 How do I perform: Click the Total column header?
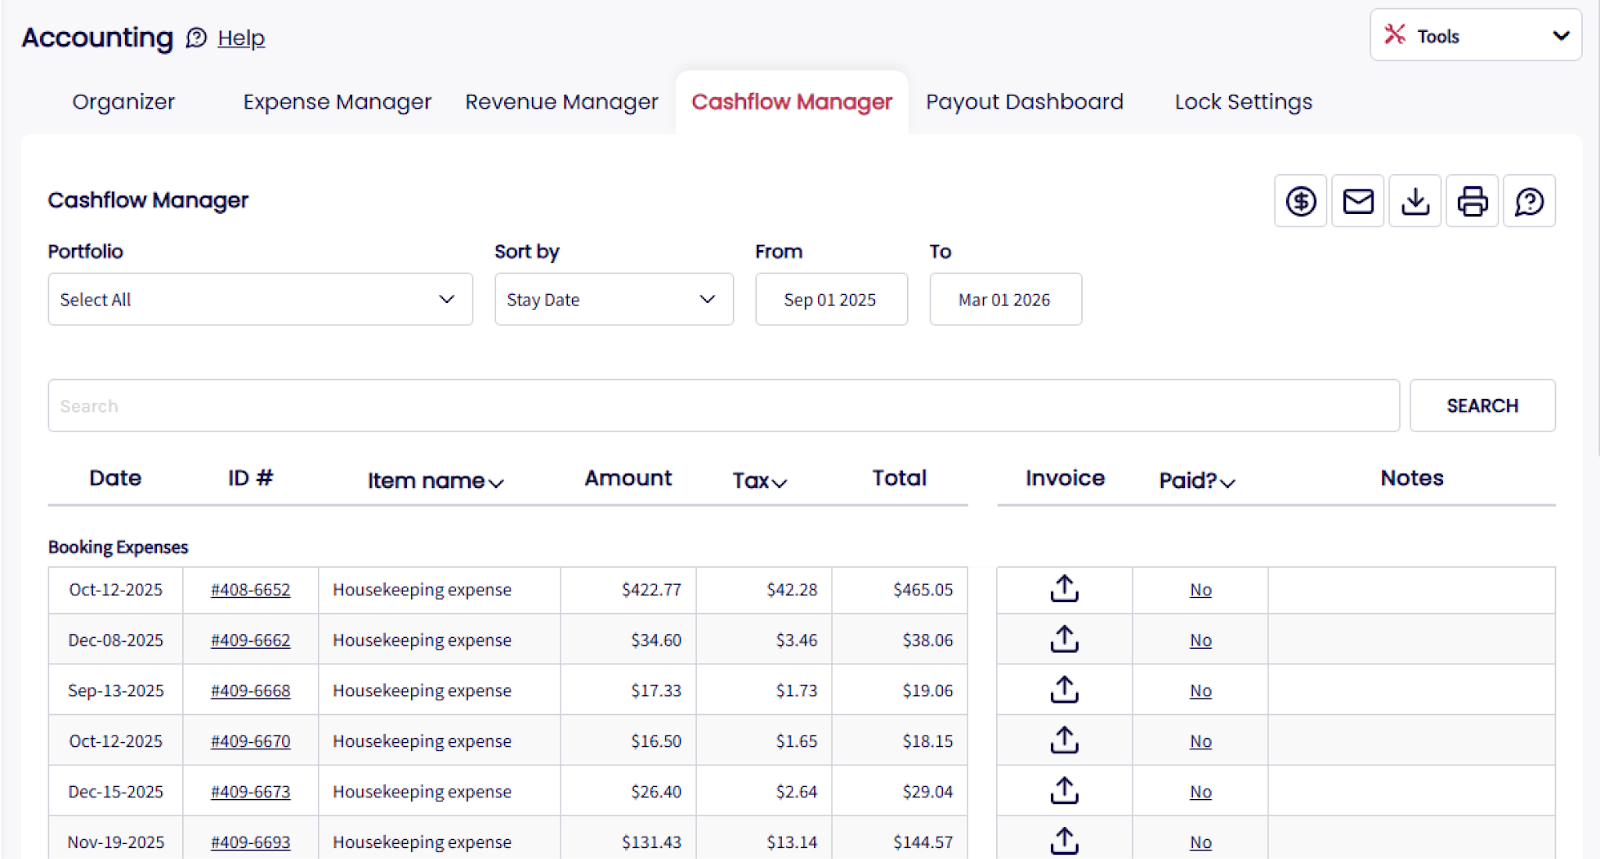[899, 478]
